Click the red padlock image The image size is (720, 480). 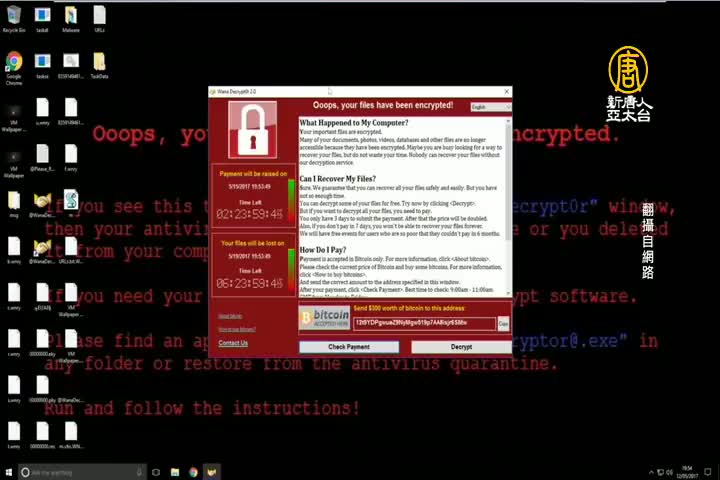point(252,129)
